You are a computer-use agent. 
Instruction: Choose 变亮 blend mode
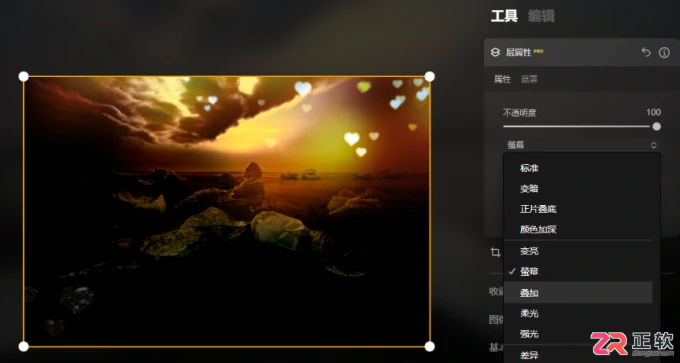pyautogui.click(x=578, y=251)
